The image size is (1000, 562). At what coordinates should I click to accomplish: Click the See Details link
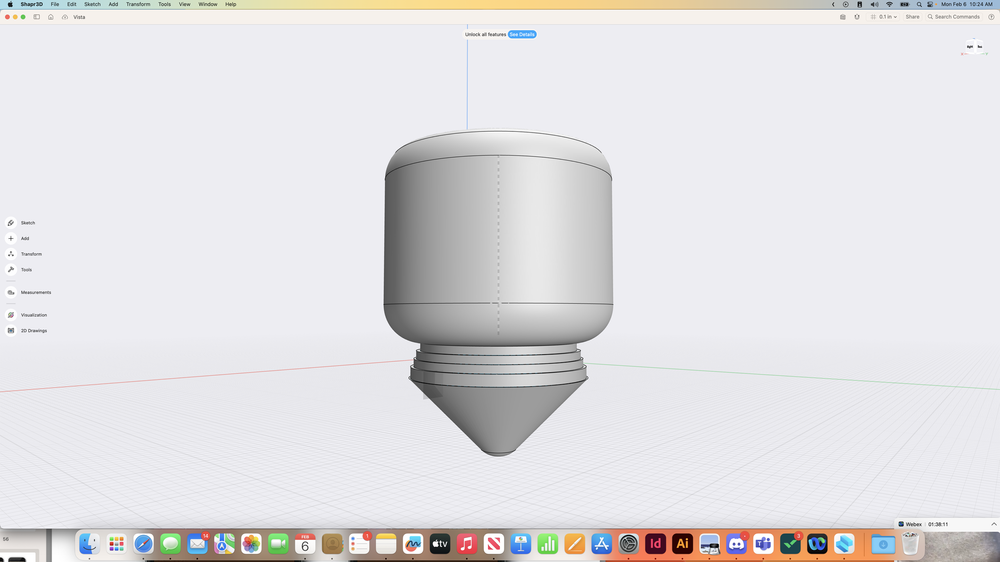point(522,34)
